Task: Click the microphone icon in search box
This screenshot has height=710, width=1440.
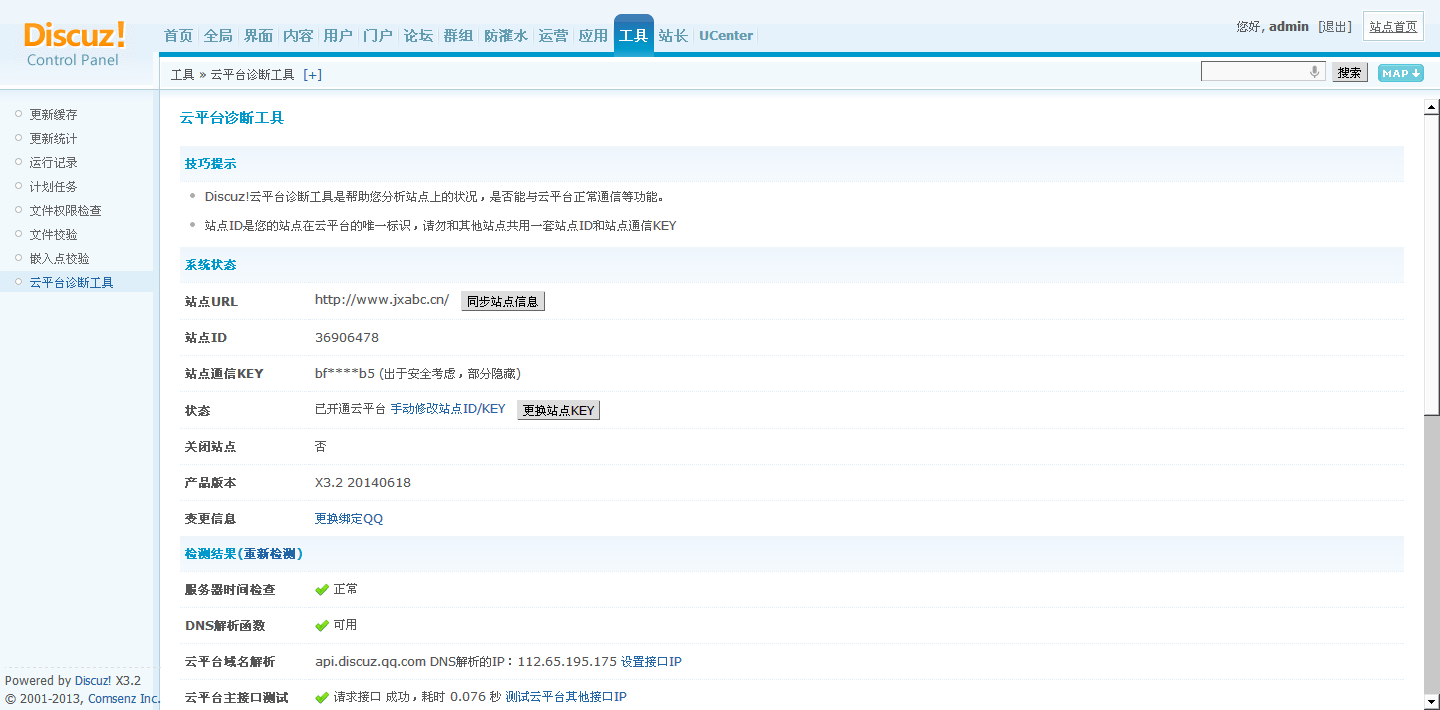Action: click(1315, 72)
